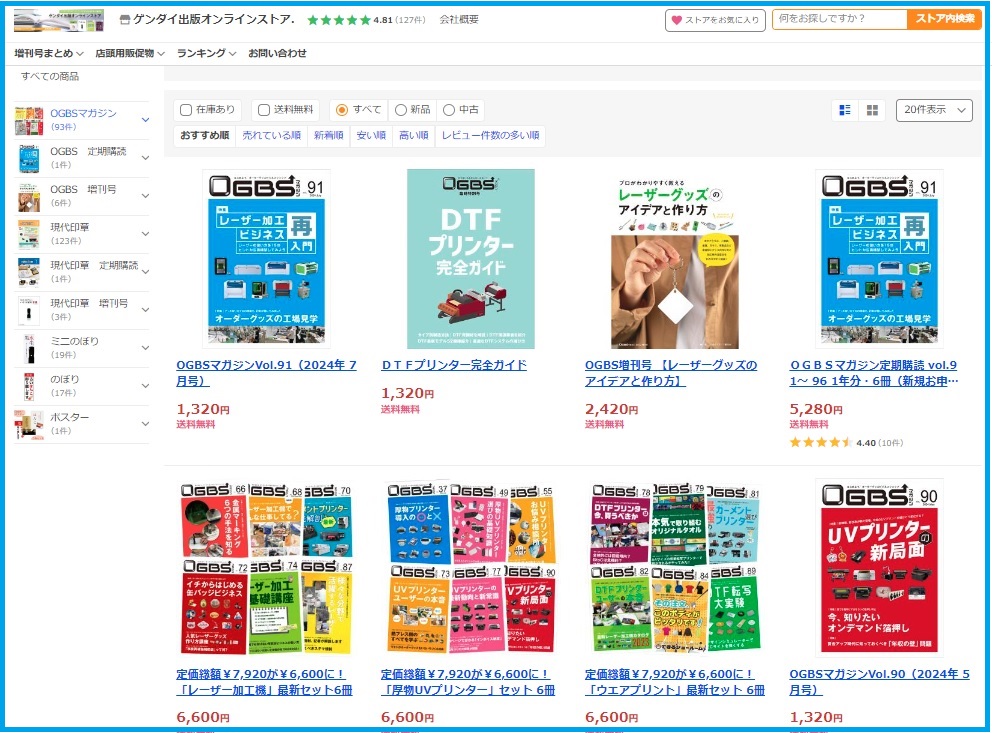Open the レーザー加工機 6冊セット thumbnail

(x=266, y=568)
